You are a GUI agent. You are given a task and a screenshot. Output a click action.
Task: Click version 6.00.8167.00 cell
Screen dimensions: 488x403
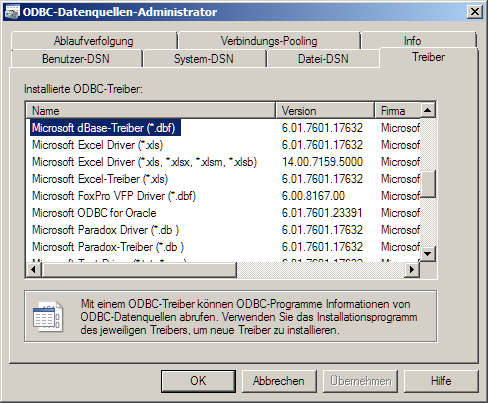(313, 196)
